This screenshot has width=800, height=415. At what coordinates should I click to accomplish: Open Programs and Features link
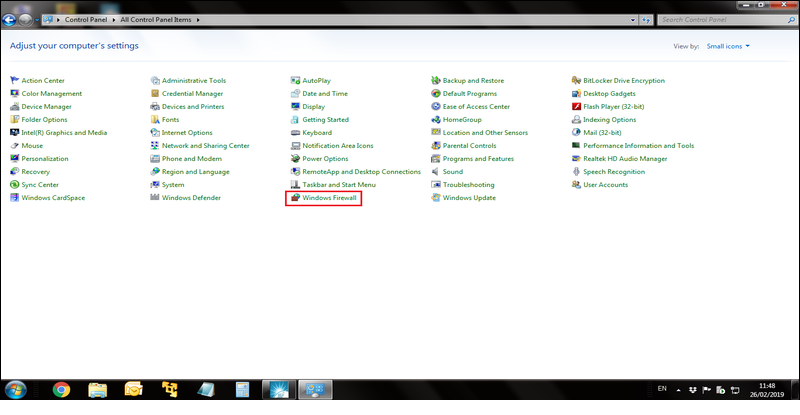coord(478,159)
